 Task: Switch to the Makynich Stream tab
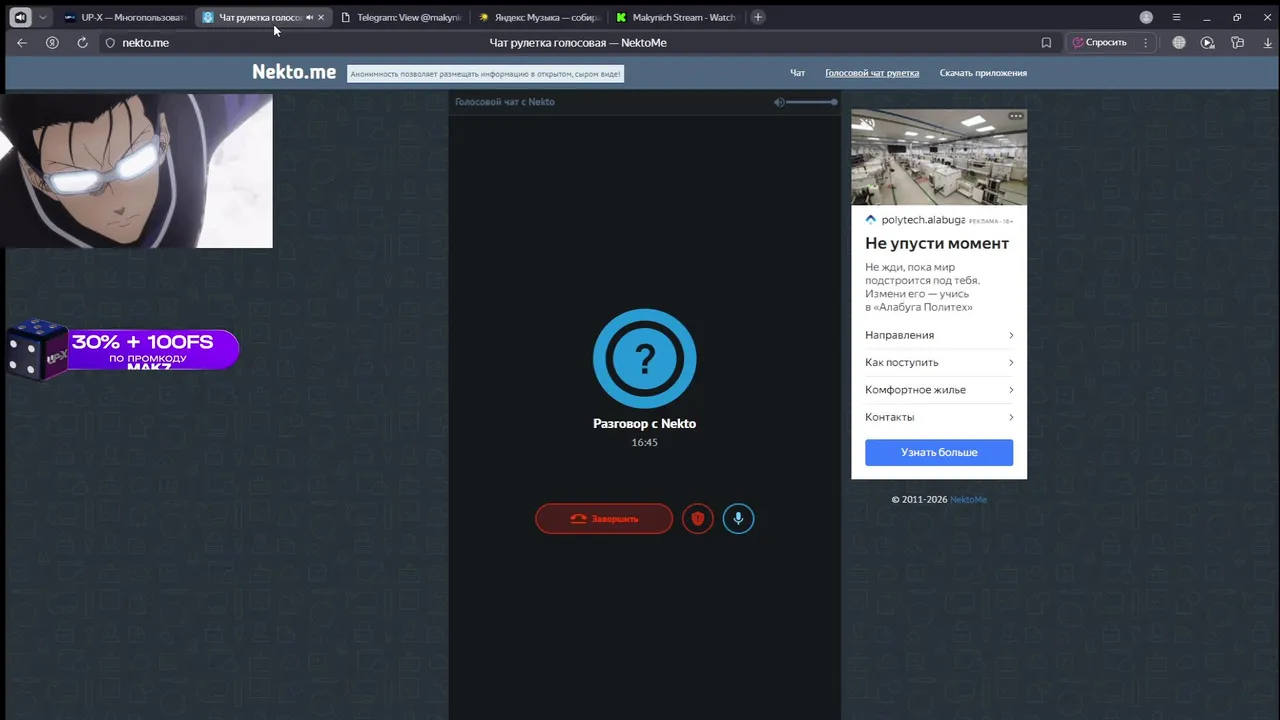676,17
